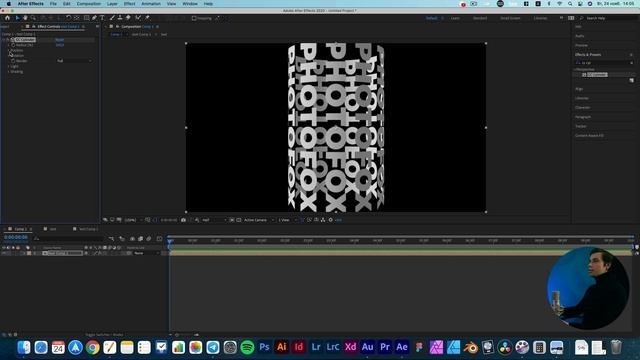Select the Selection arrow tool
Image resolution: width=640 pixels, height=360 pixels.
click(x=17, y=18)
